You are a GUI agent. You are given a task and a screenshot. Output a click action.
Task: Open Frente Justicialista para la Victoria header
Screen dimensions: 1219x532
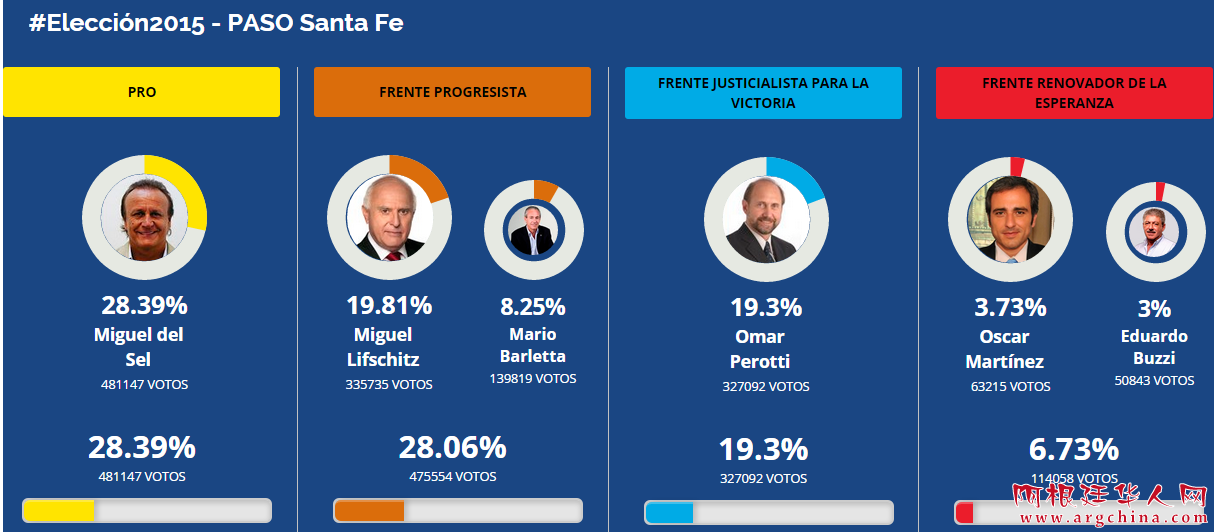(x=763, y=92)
